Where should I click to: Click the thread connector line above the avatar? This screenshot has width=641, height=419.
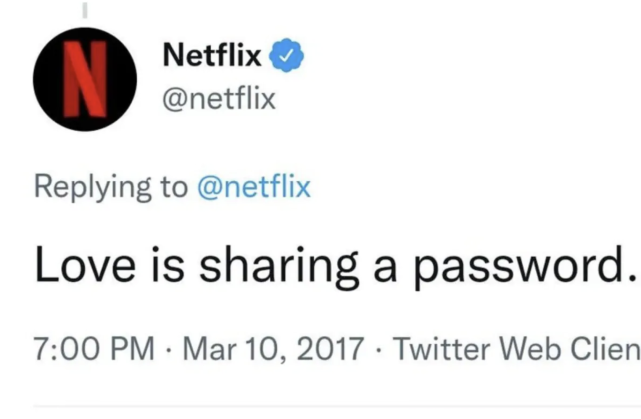click(x=86, y=10)
